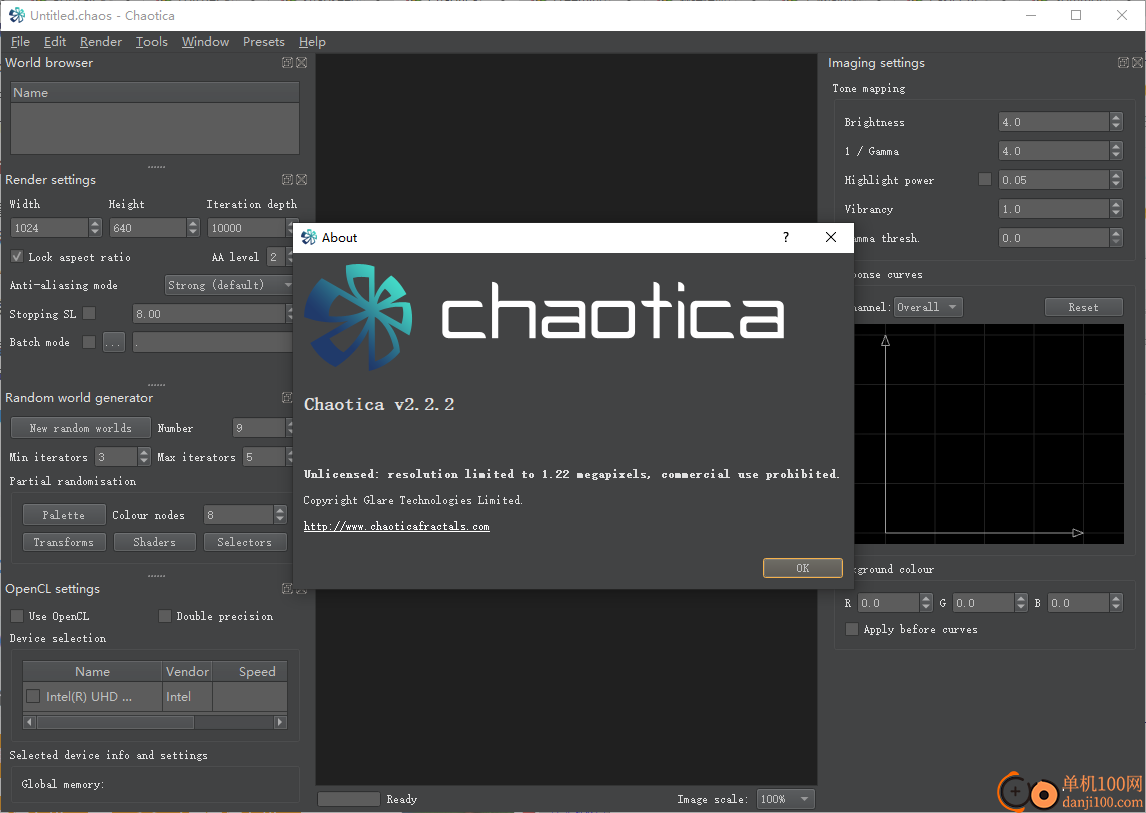Adjust the Brightness spinner arrows
The width and height of the screenshot is (1146, 813).
pyautogui.click(x=1115, y=122)
